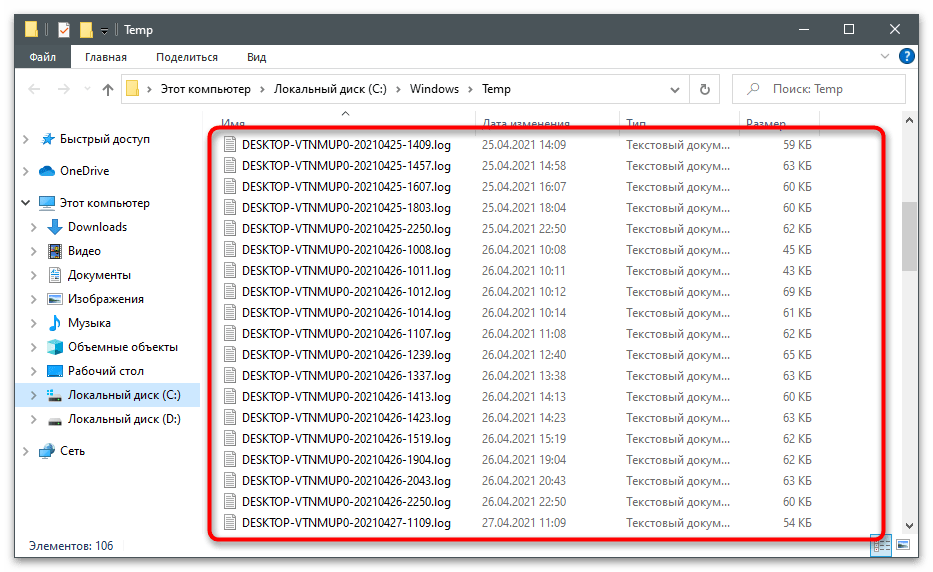933x572 pixels.
Task: Select file DESKTOP-VTNMUP0-20210426-1011.log
Action: 346,271
